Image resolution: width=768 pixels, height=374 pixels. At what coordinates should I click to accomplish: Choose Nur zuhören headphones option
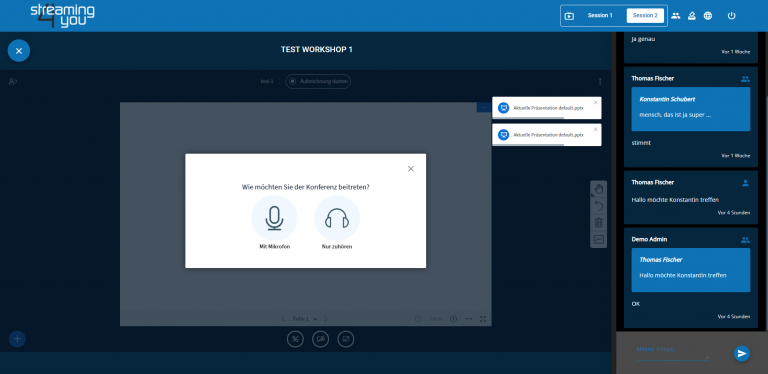337,218
